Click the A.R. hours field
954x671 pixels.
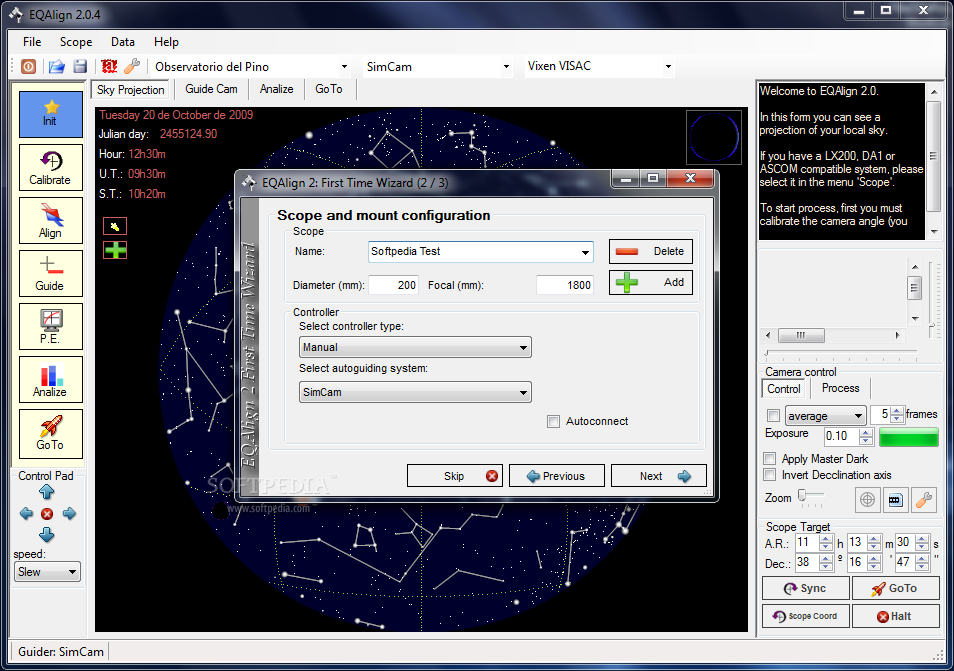pyautogui.click(x=807, y=543)
